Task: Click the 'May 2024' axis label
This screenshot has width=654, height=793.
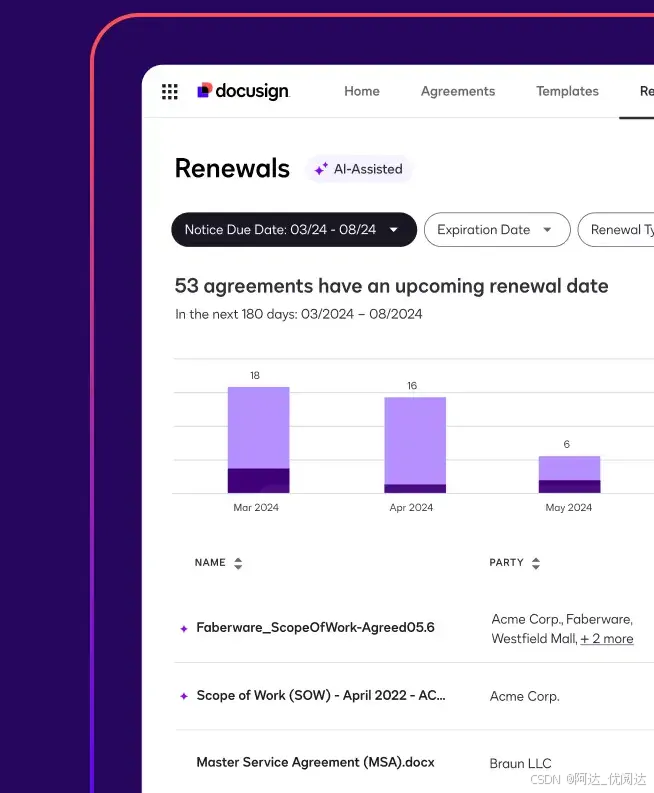Action: [569, 507]
